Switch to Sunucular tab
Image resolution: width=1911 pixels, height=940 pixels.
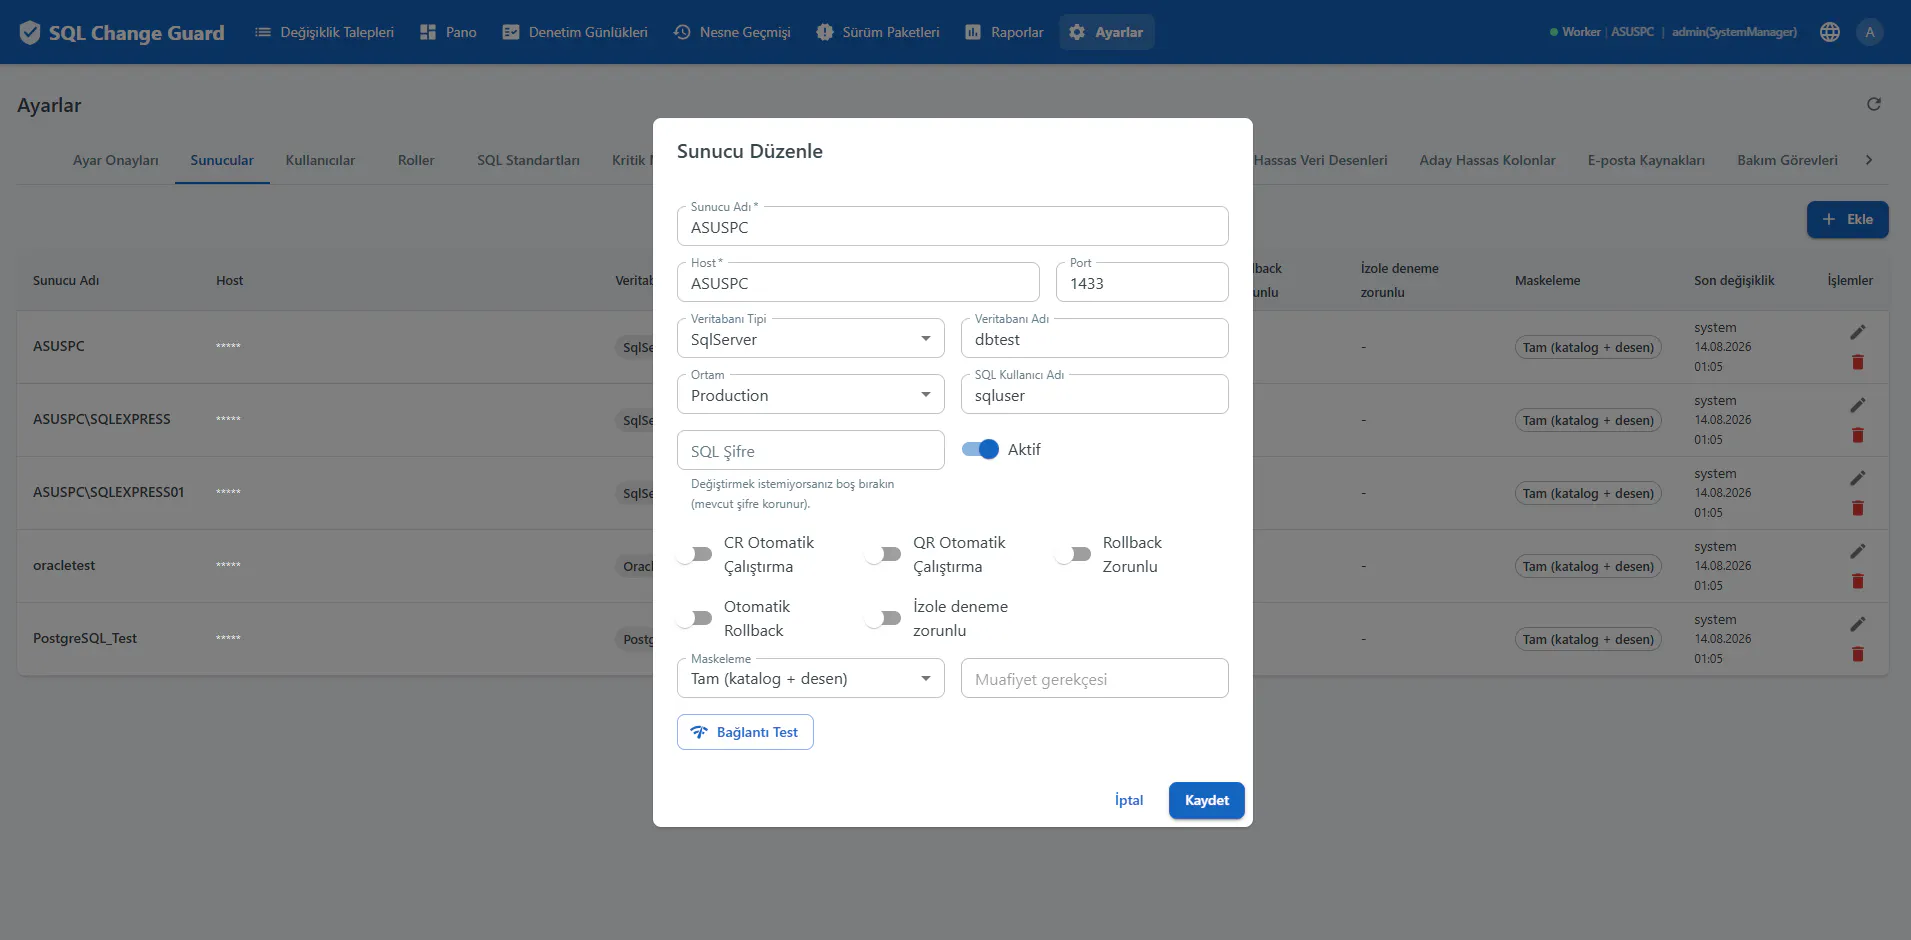(x=222, y=160)
